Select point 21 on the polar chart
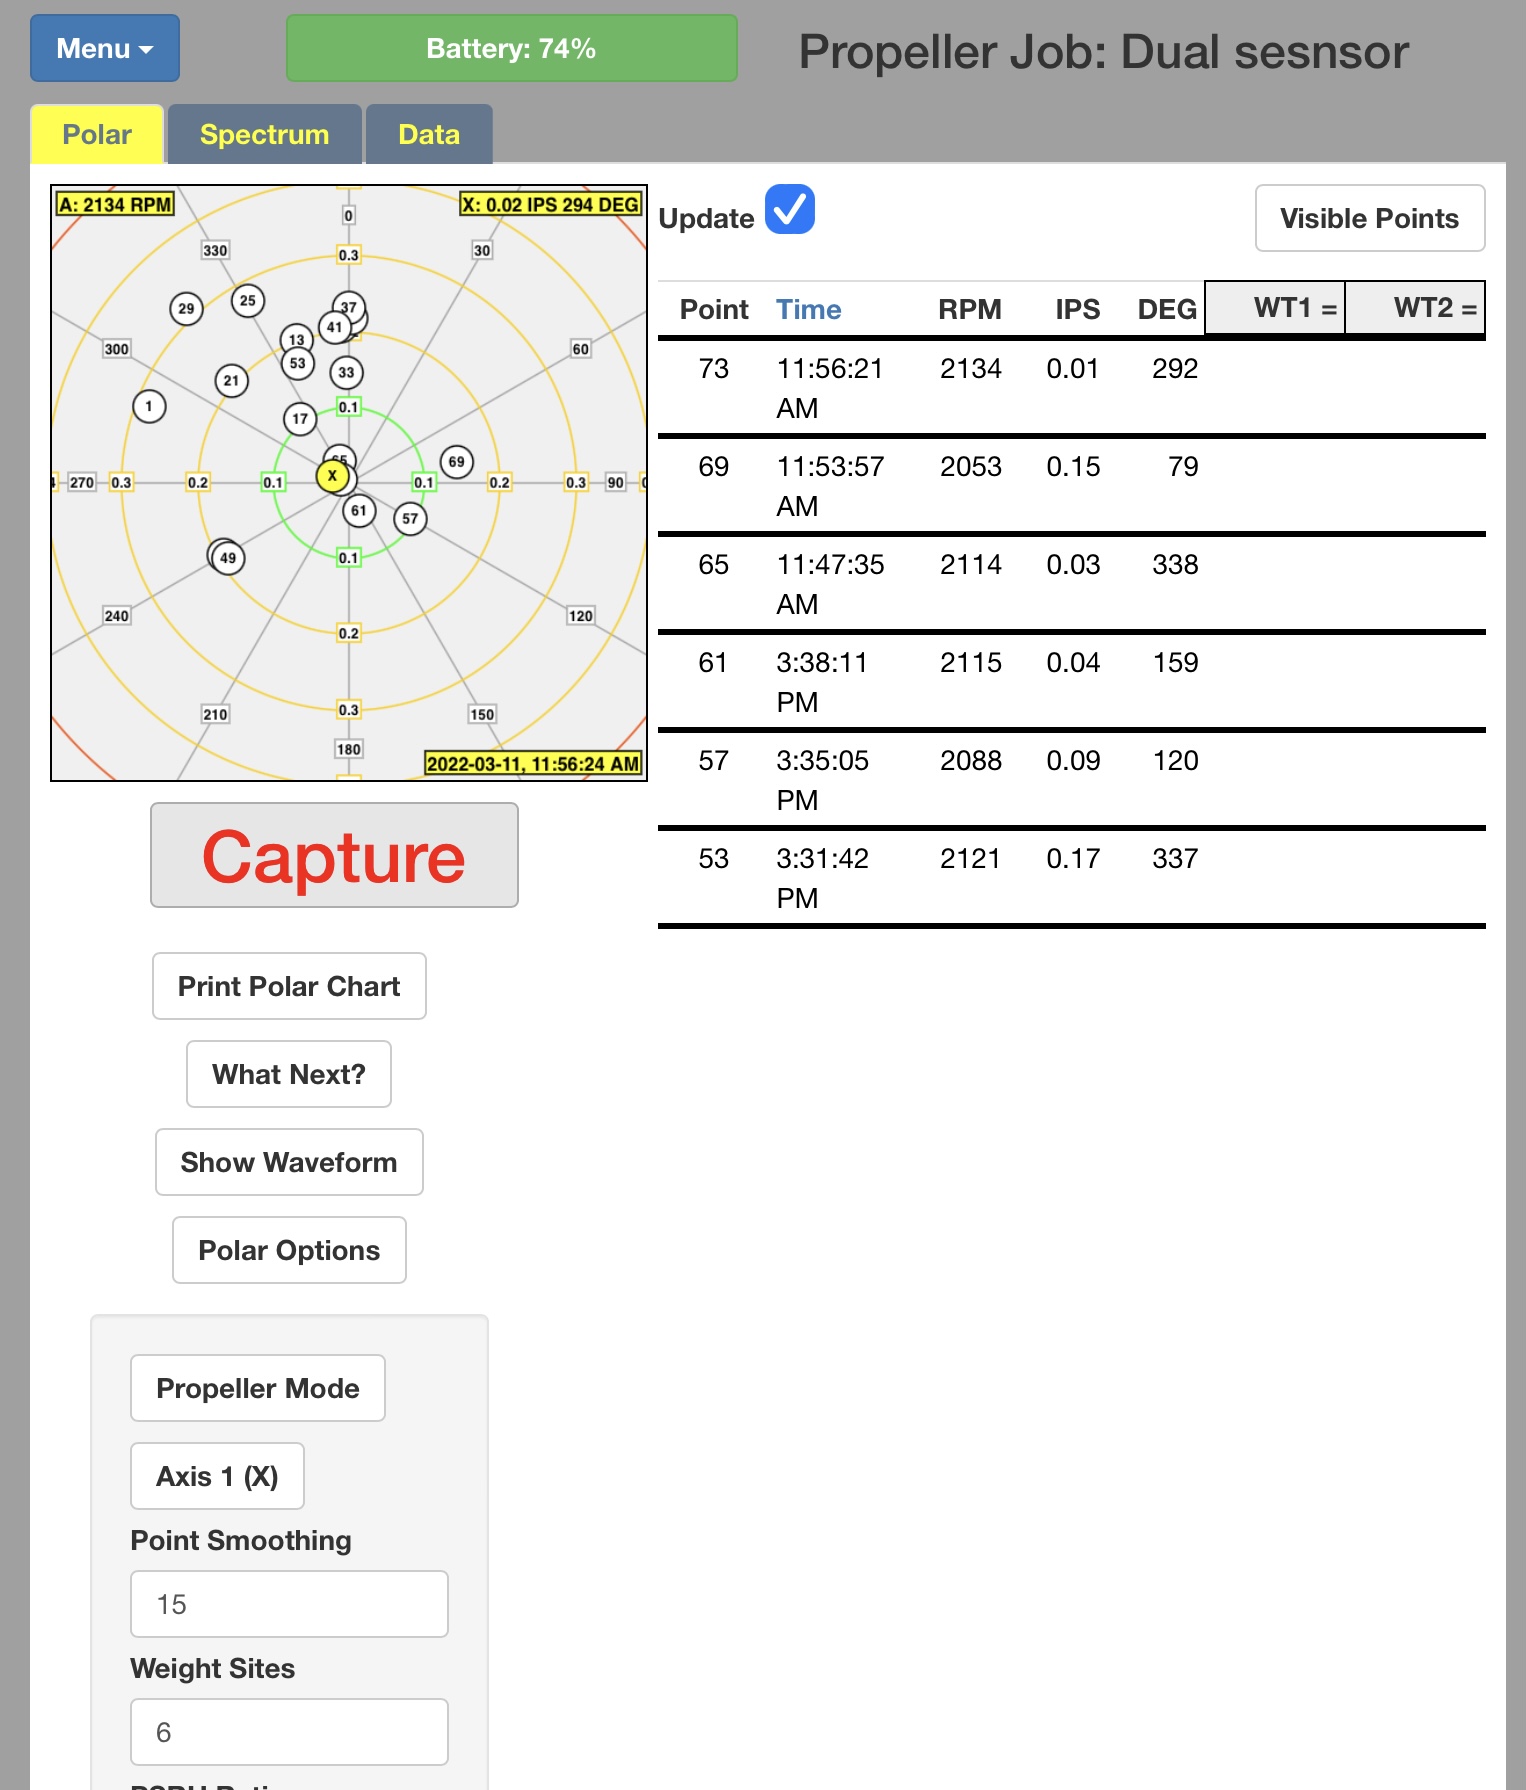The height and width of the screenshot is (1790, 1526). pyautogui.click(x=231, y=380)
